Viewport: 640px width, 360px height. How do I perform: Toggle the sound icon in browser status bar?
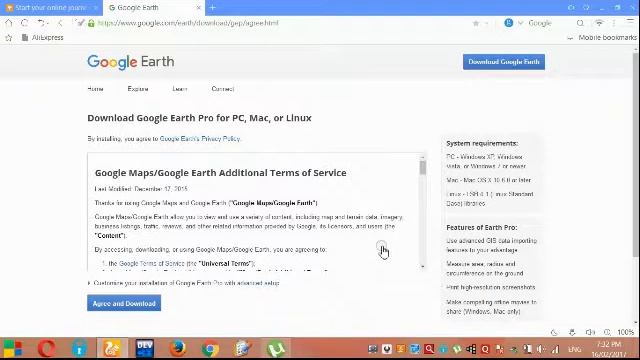[590, 332]
